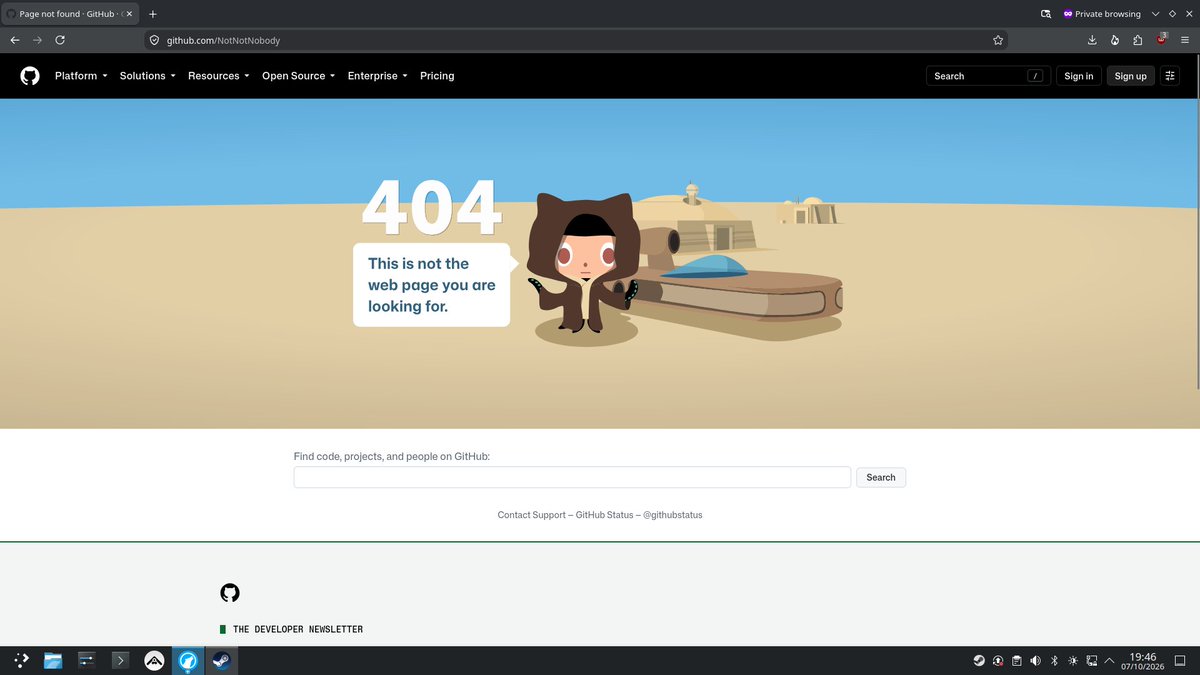Expand the Solutions dropdown menu
The image size is (1200, 675).
(x=147, y=76)
